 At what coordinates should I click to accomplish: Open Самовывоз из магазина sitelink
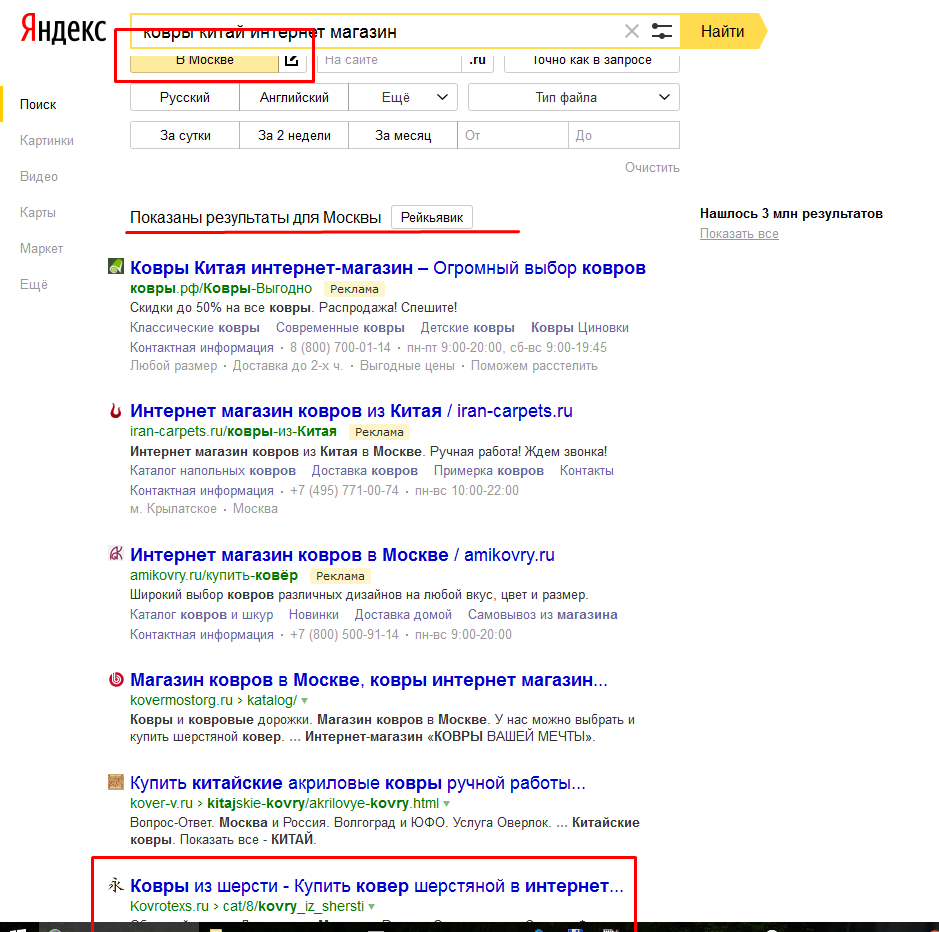543,615
